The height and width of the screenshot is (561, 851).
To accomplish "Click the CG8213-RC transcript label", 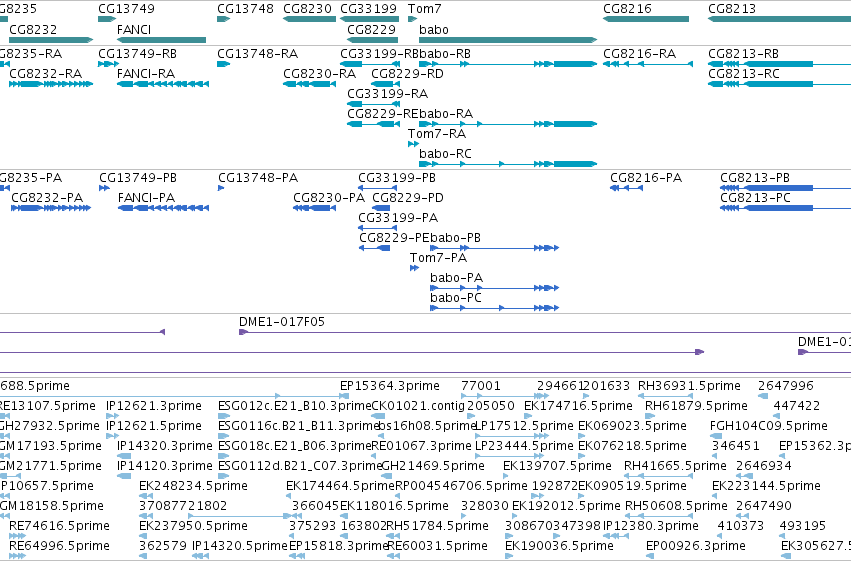I will pyautogui.click(x=744, y=74).
